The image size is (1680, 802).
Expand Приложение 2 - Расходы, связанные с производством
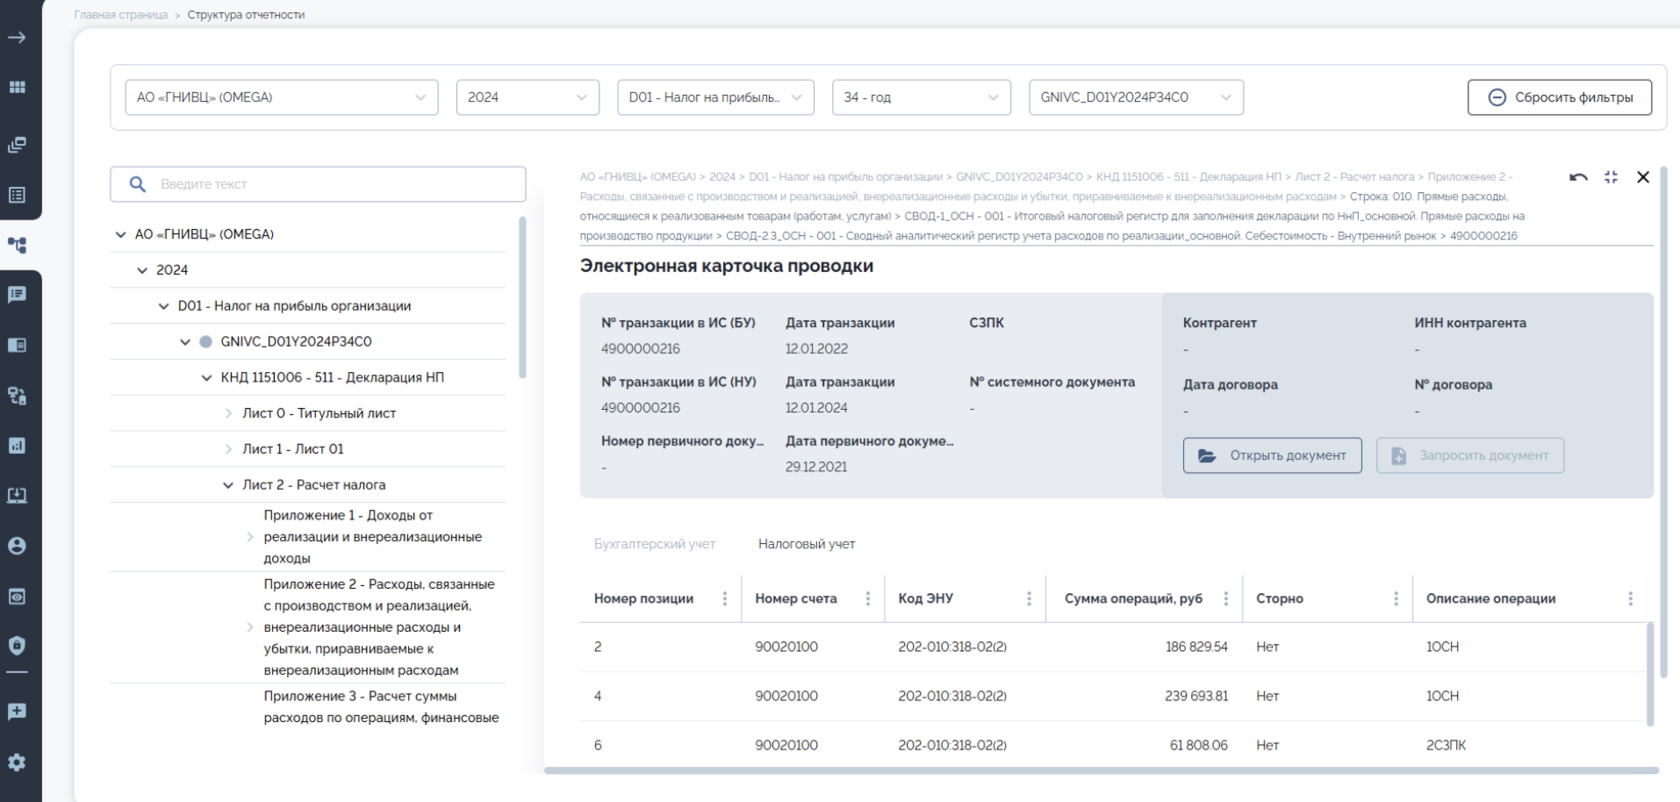(250, 628)
